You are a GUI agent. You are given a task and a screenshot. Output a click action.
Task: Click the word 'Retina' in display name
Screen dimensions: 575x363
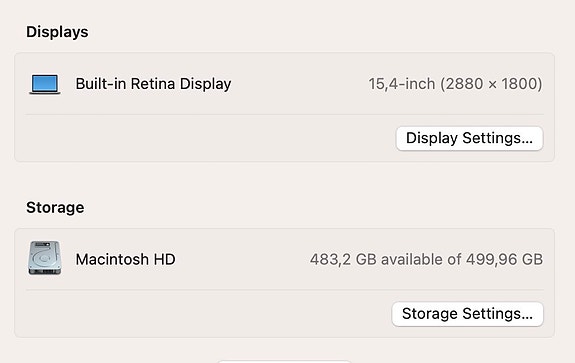click(x=153, y=84)
